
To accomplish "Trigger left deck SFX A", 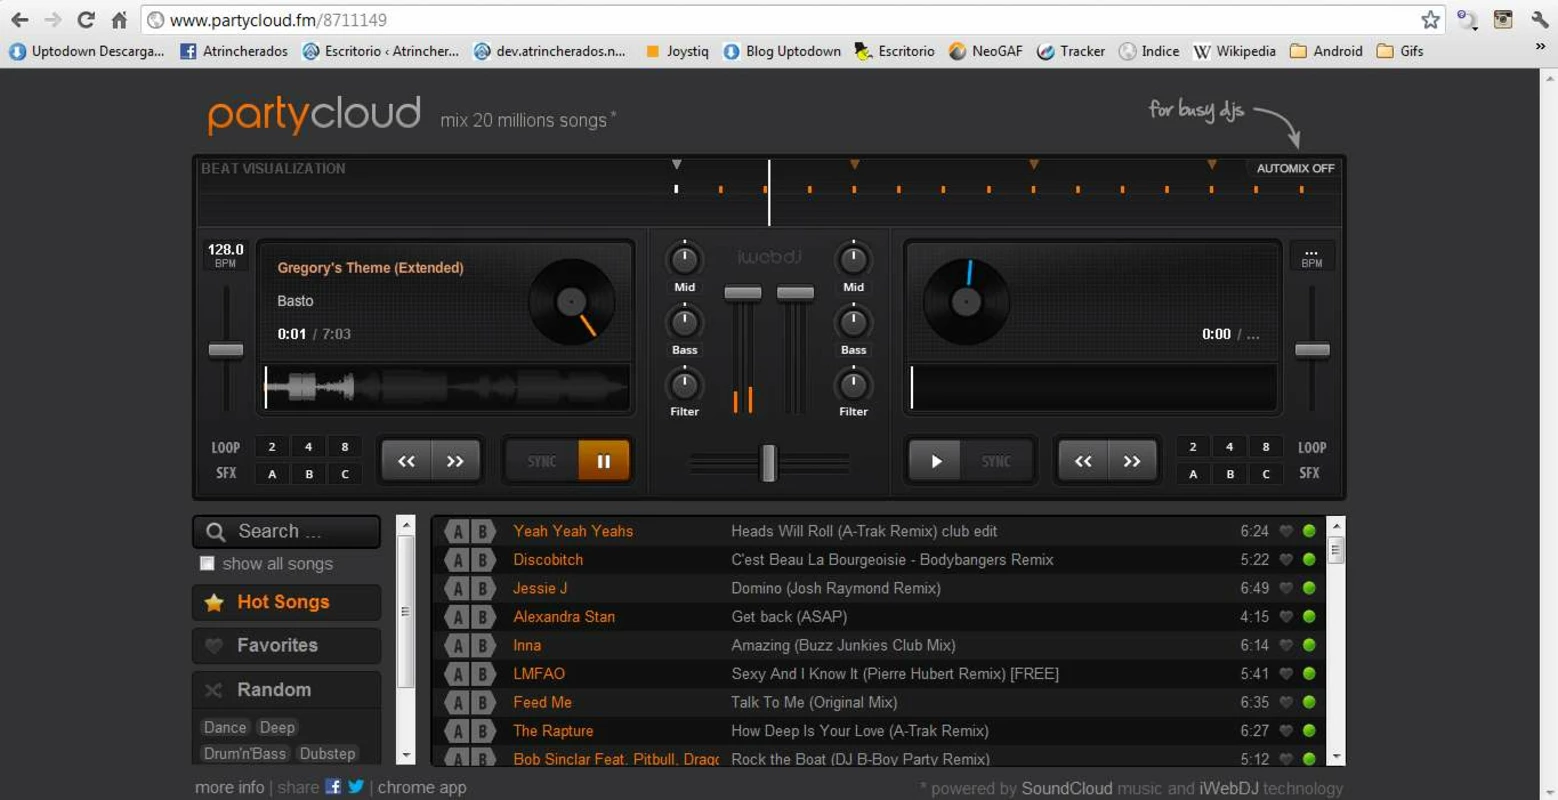I will [x=272, y=474].
